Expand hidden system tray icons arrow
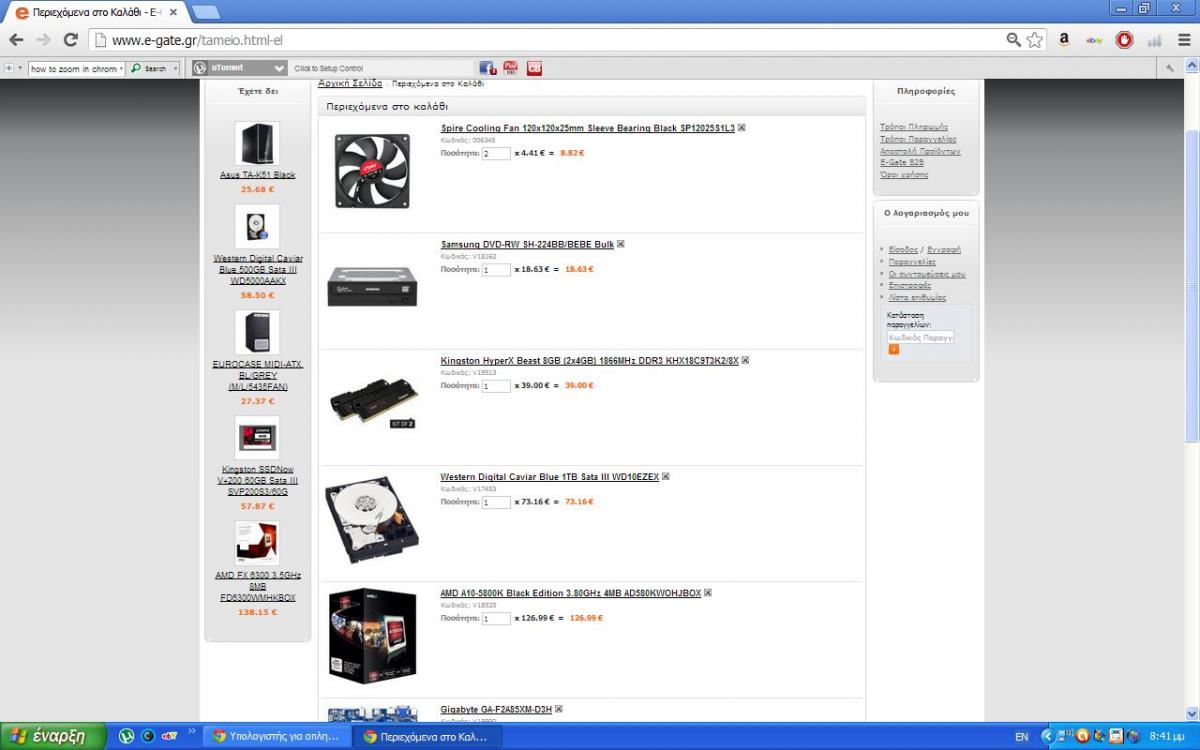Screen dimensions: 1200x750 click(1048, 736)
